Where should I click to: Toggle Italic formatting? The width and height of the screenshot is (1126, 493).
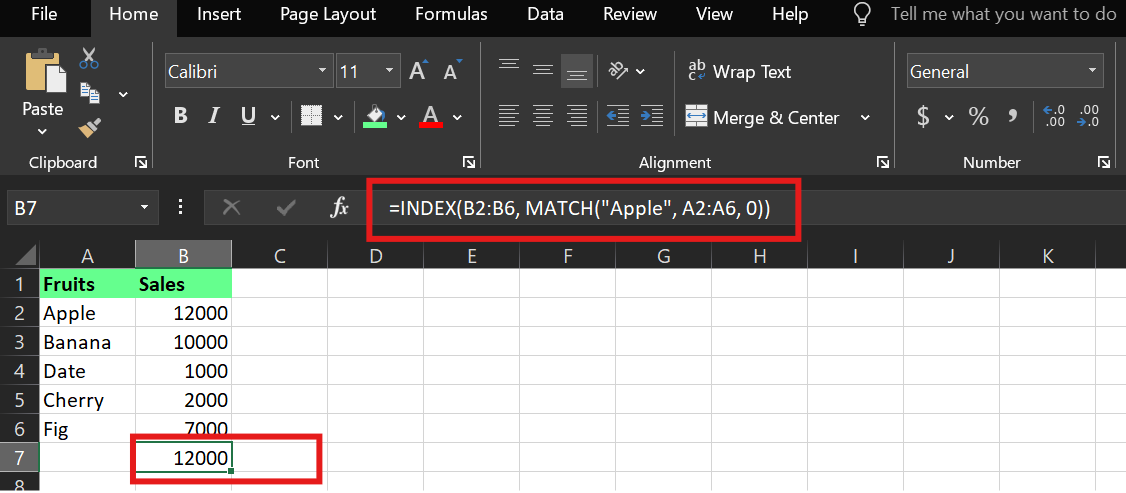213,116
